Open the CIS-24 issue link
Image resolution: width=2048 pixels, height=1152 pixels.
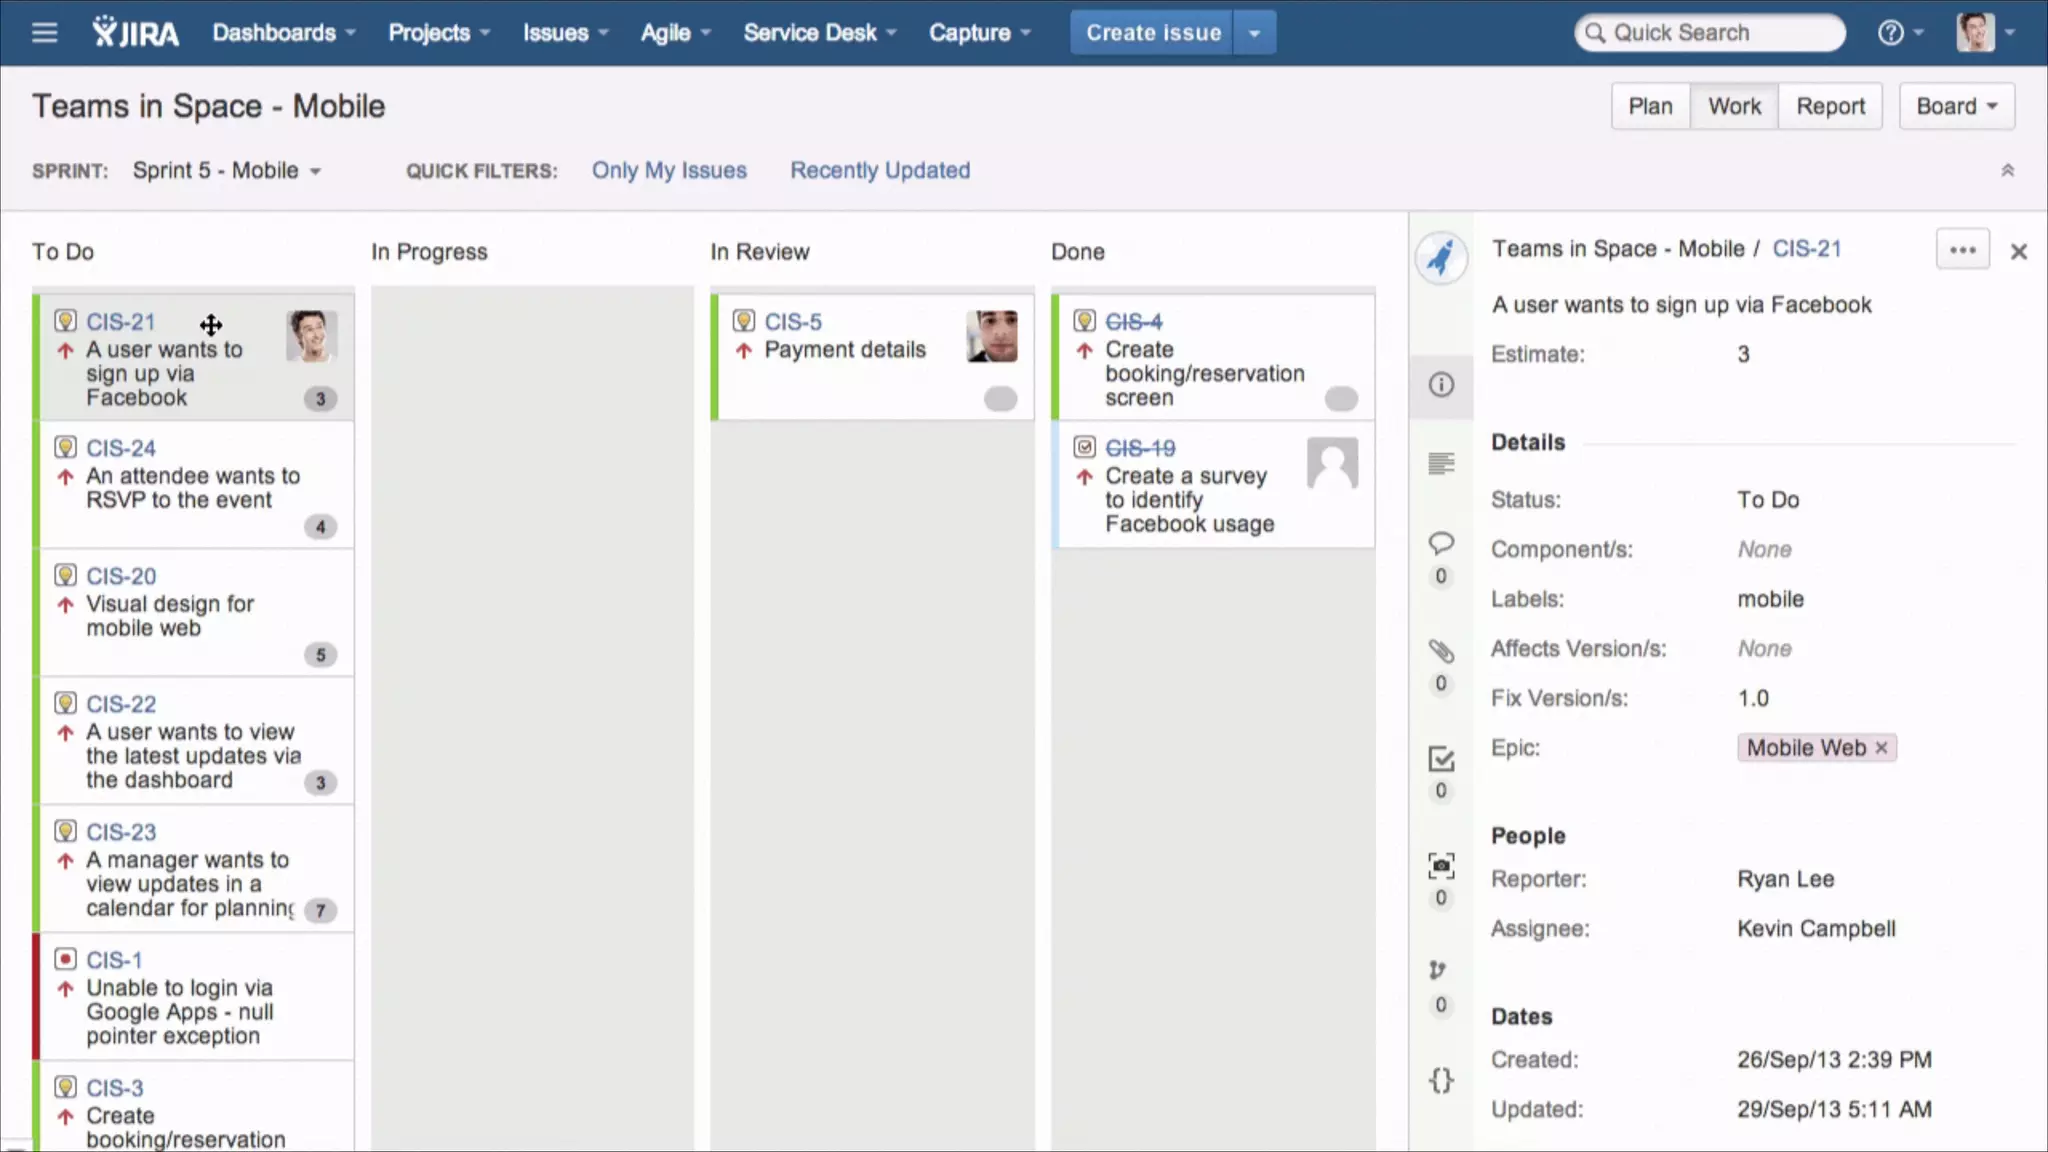click(121, 448)
